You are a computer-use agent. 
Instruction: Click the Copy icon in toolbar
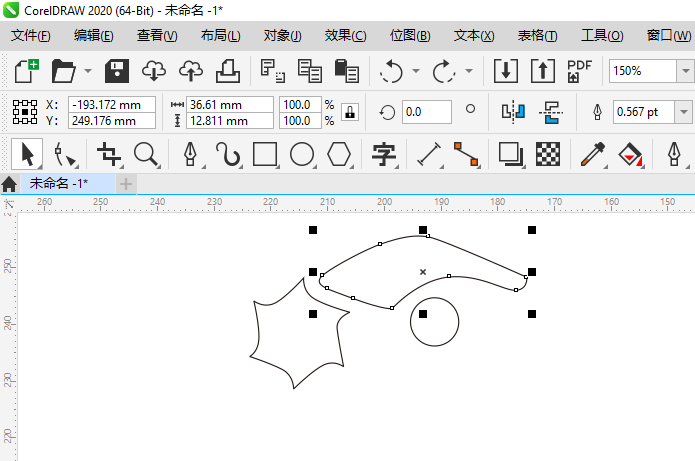(309, 71)
